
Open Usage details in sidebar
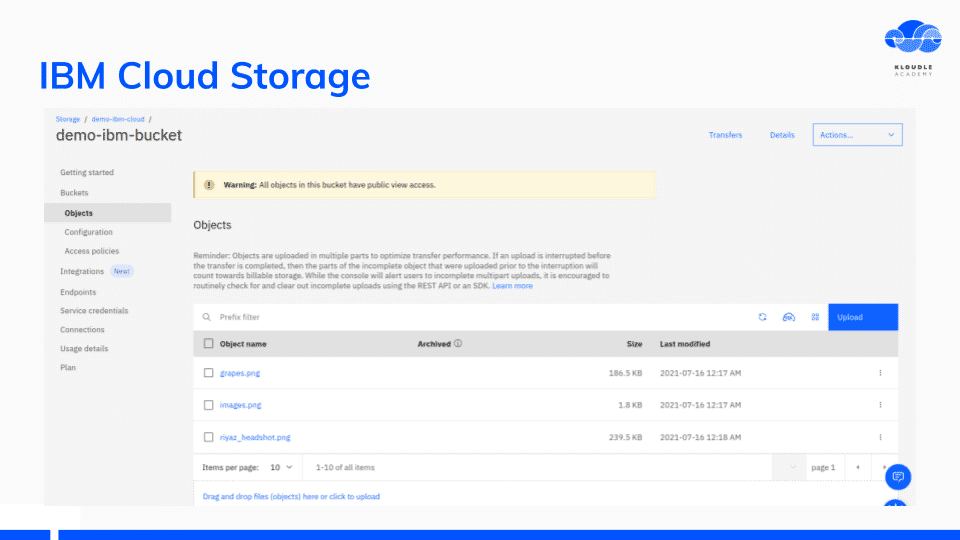(84, 348)
